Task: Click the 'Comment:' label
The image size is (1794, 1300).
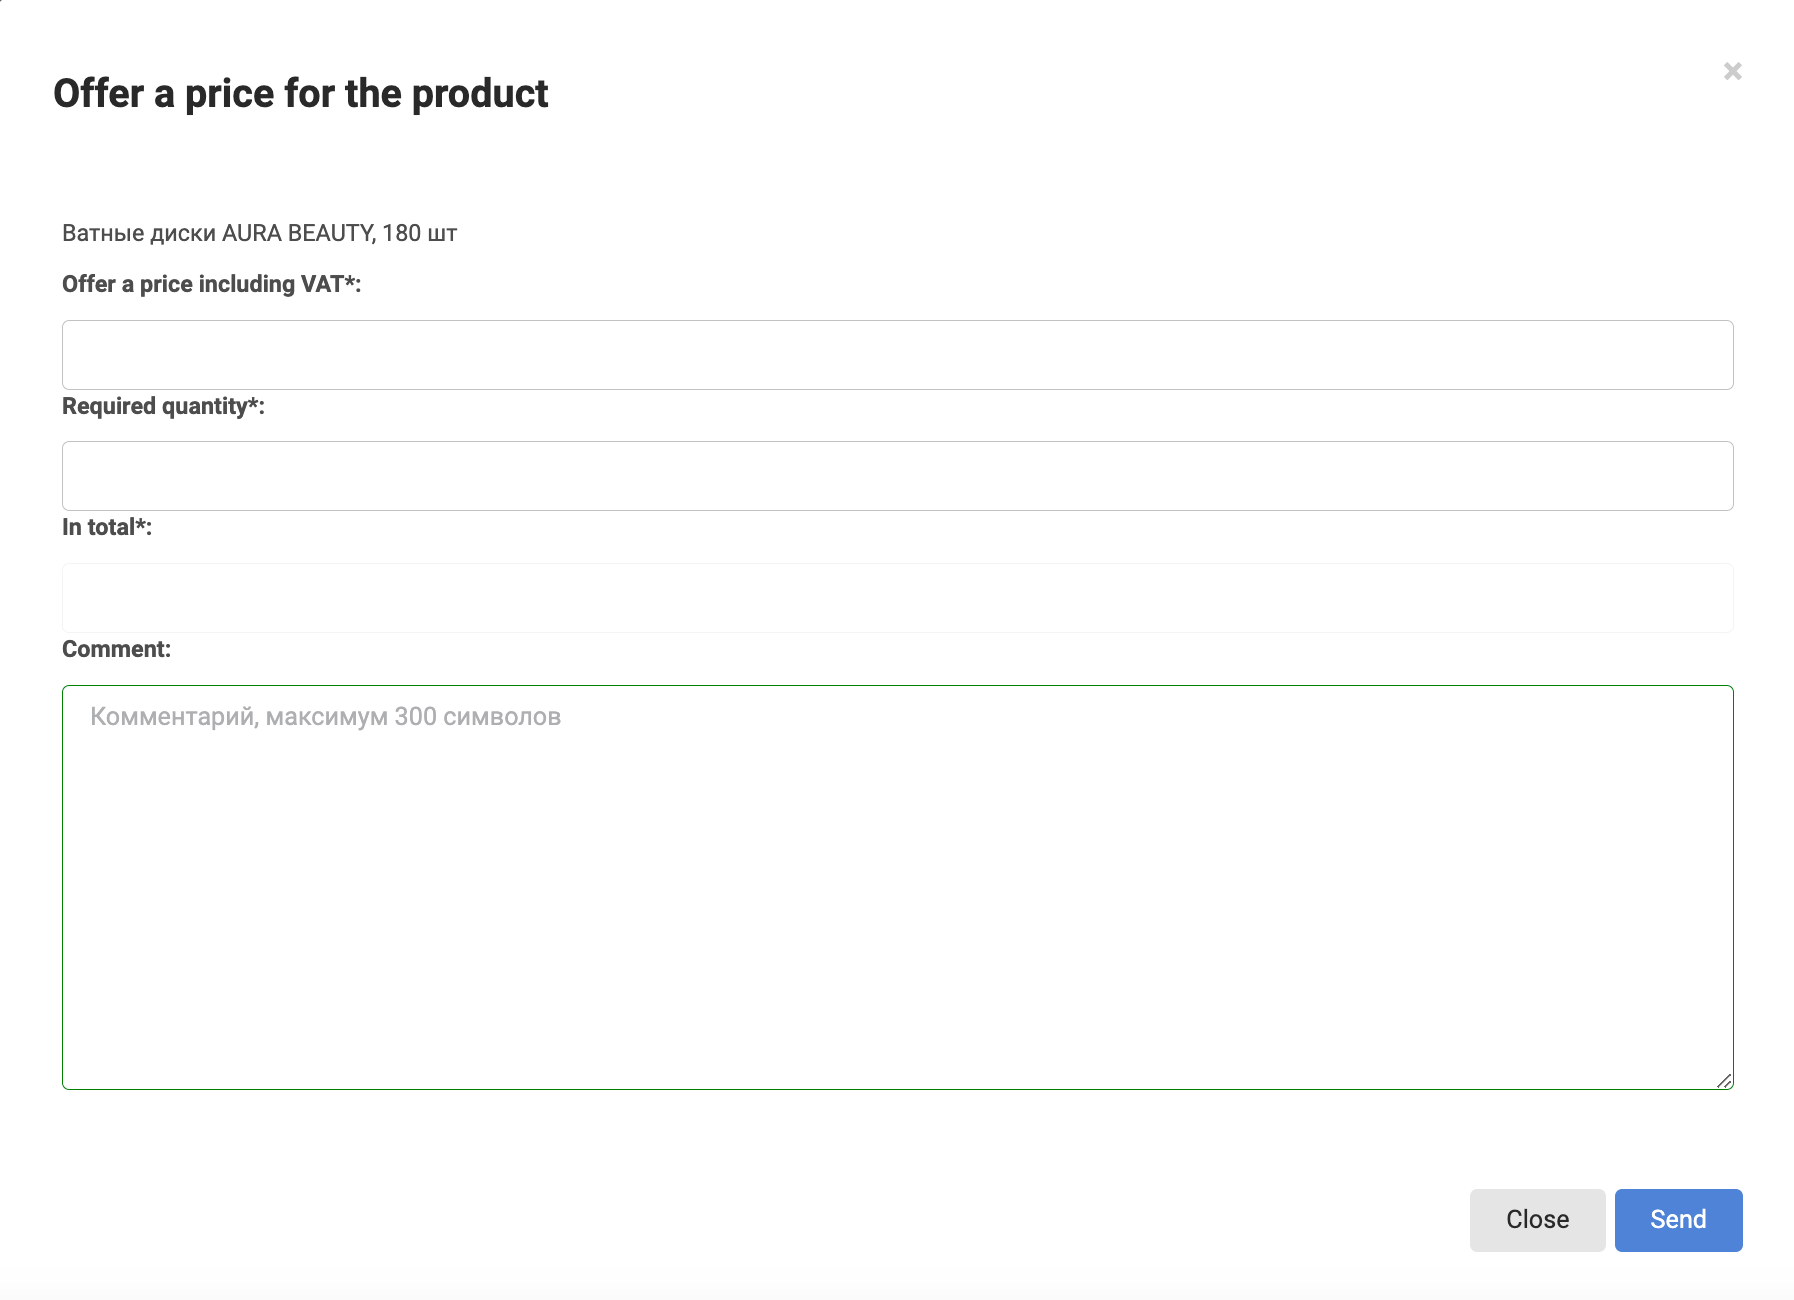Action: tap(116, 649)
